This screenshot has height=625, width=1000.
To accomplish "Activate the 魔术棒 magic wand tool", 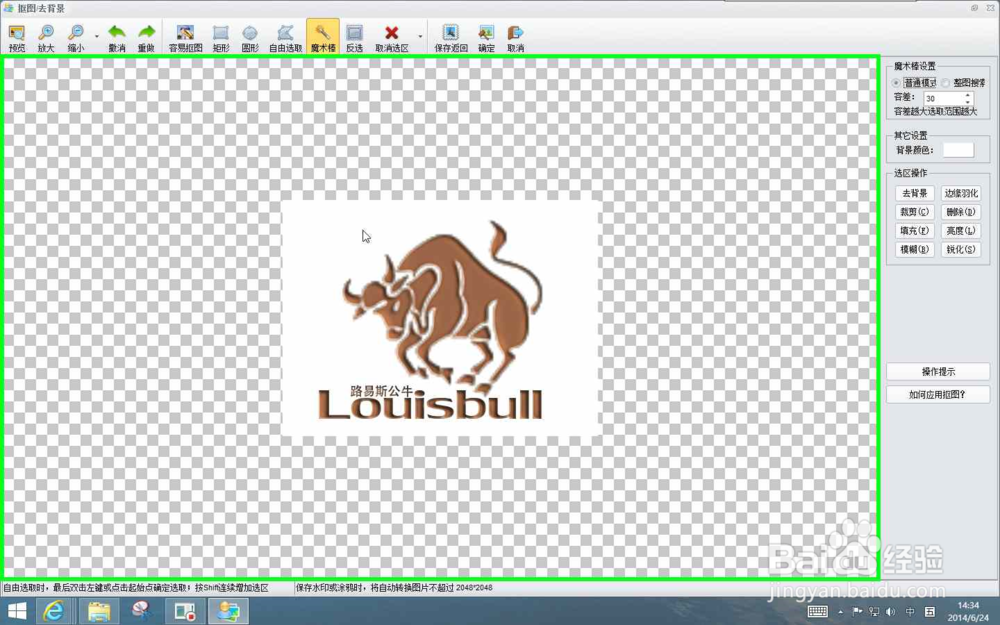I will [323, 38].
